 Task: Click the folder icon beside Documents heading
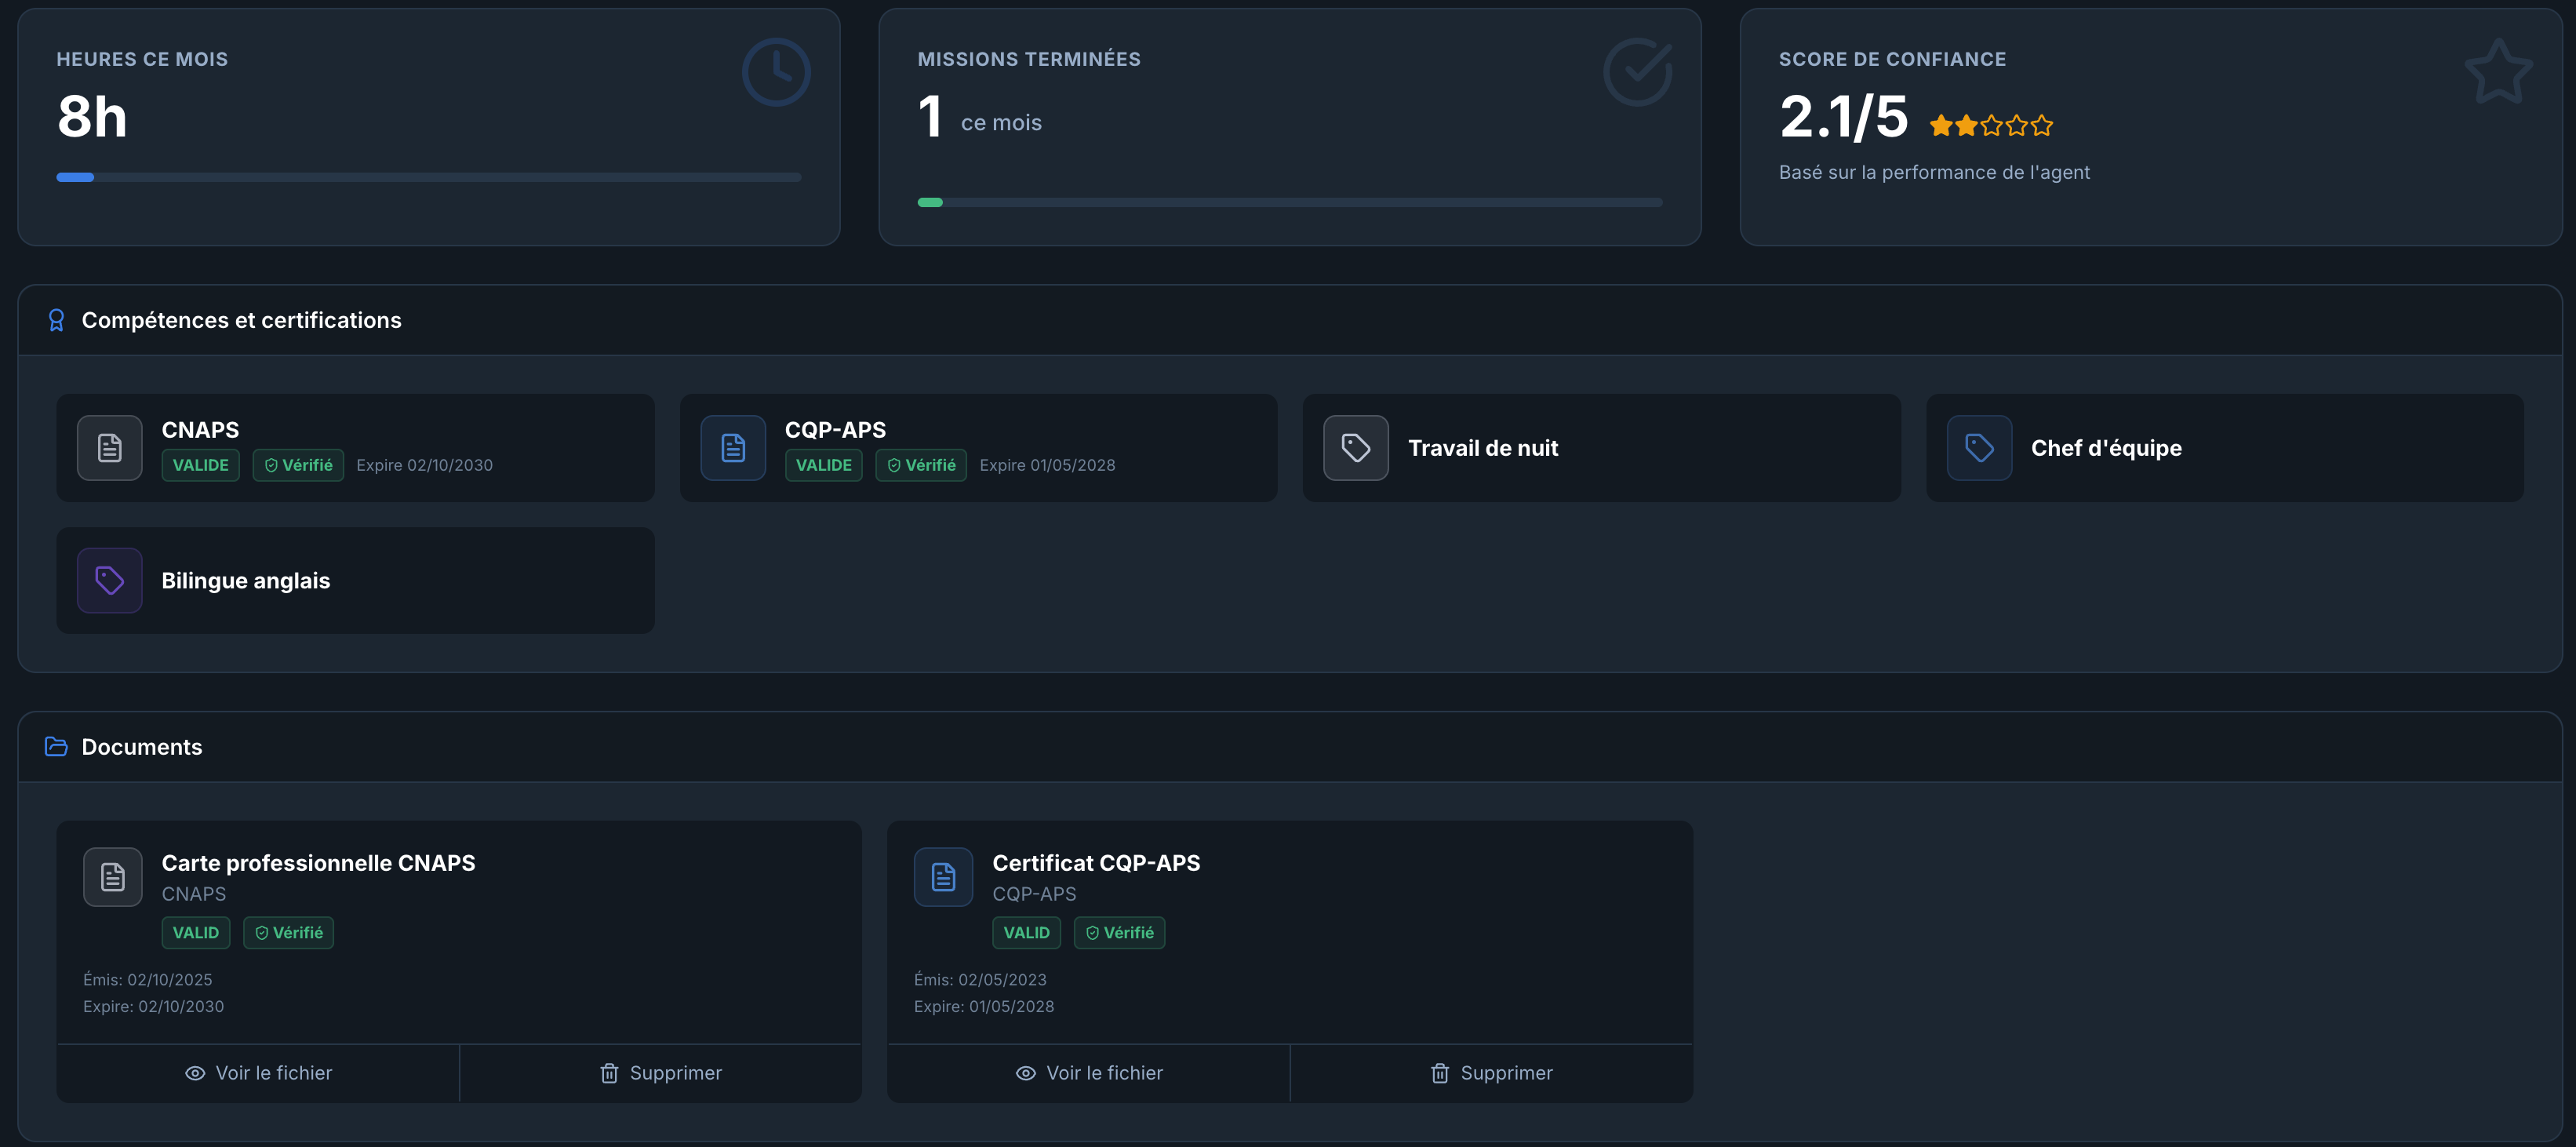click(x=56, y=747)
